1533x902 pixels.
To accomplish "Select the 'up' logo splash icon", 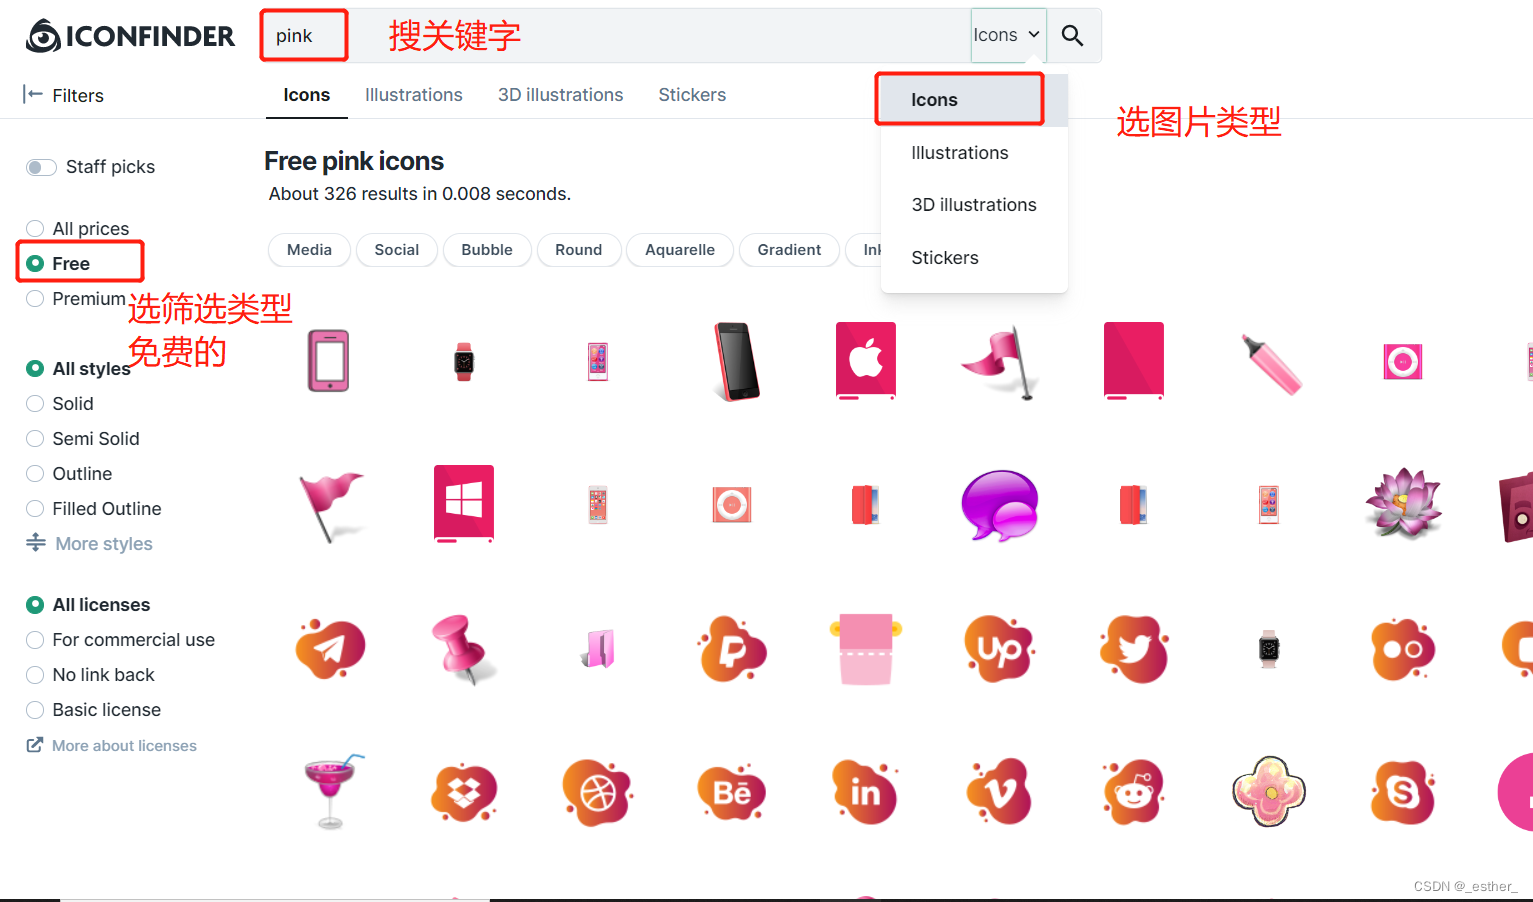I will [1000, 649].
